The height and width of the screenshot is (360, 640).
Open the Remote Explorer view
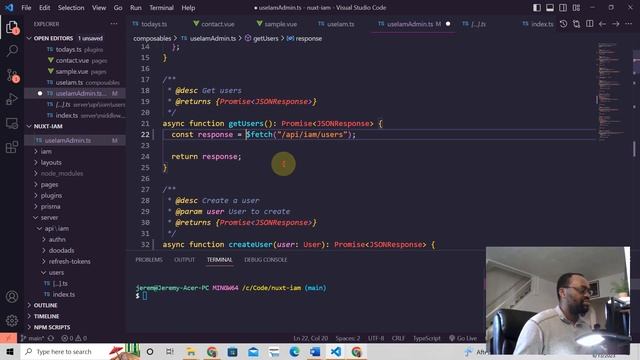(12, 123)
